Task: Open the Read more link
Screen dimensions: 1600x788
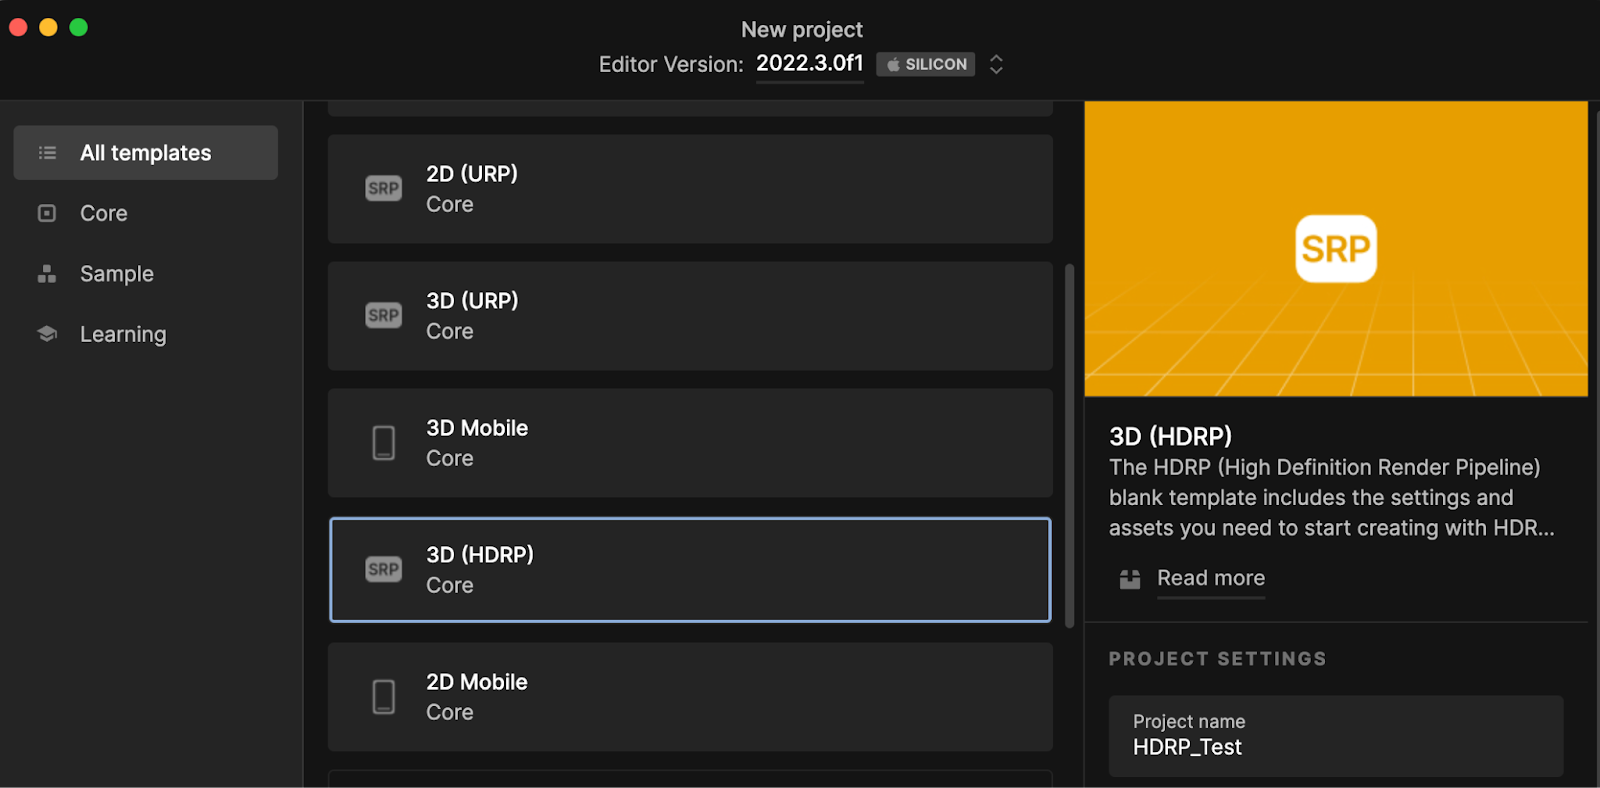Action: point(1210,579)
